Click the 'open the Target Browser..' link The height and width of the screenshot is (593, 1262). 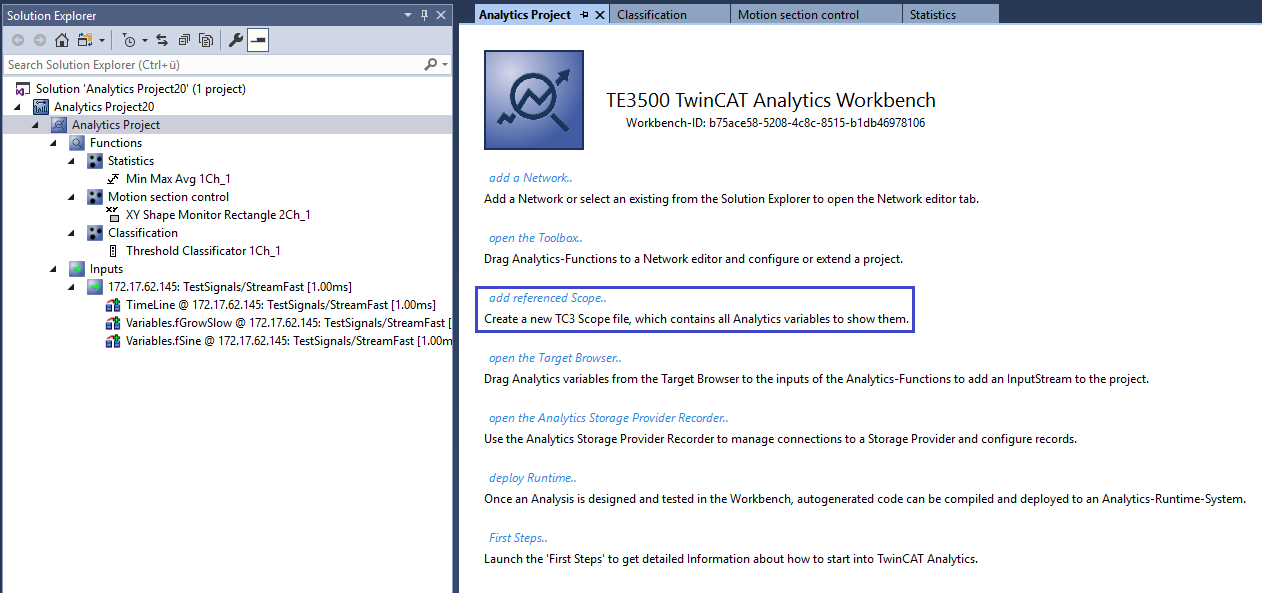click(555, 358)
